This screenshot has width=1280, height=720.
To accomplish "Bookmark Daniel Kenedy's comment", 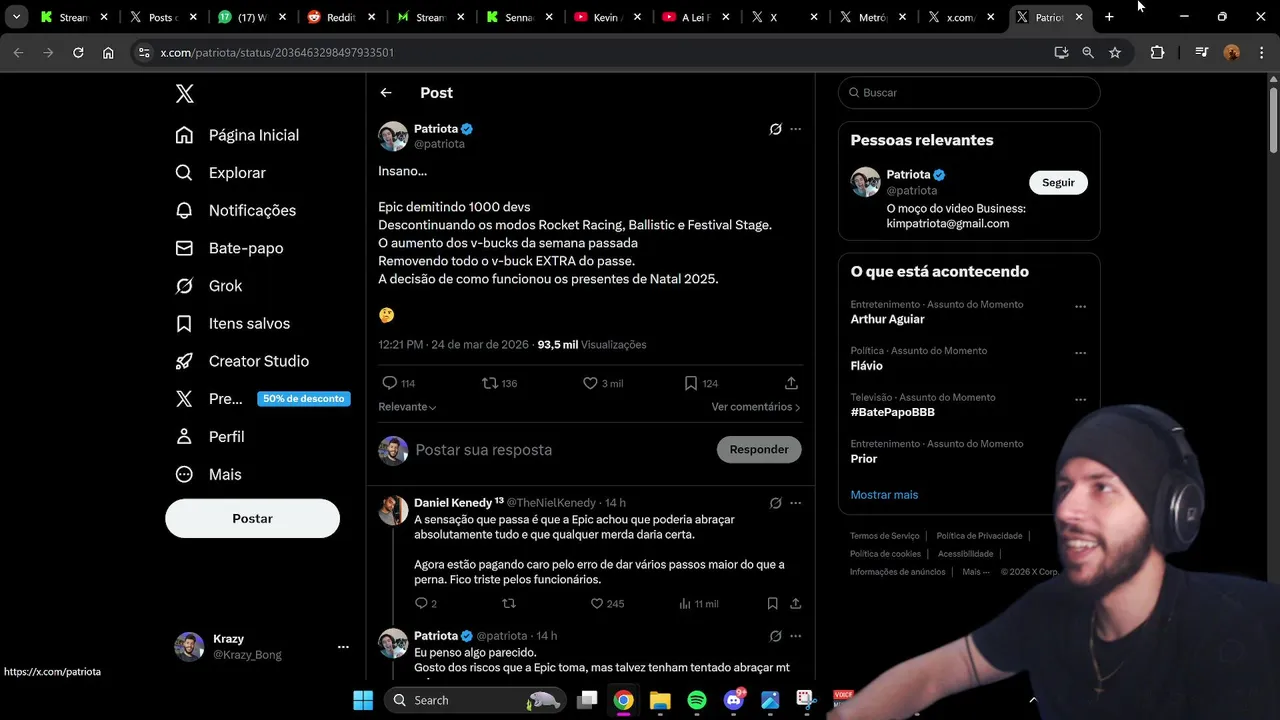I will pos(773,604).
